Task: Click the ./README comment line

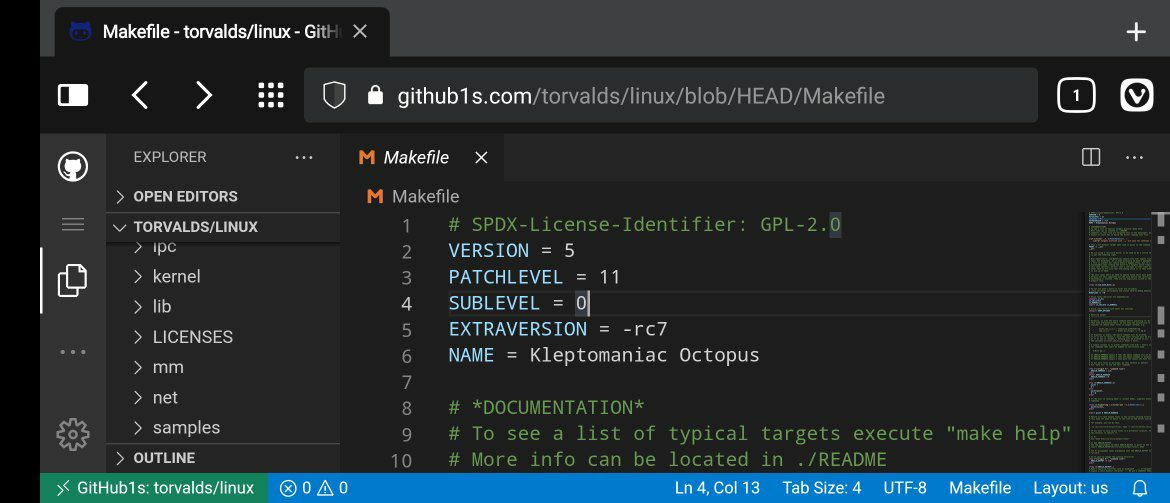Action: tap(667, 459)
